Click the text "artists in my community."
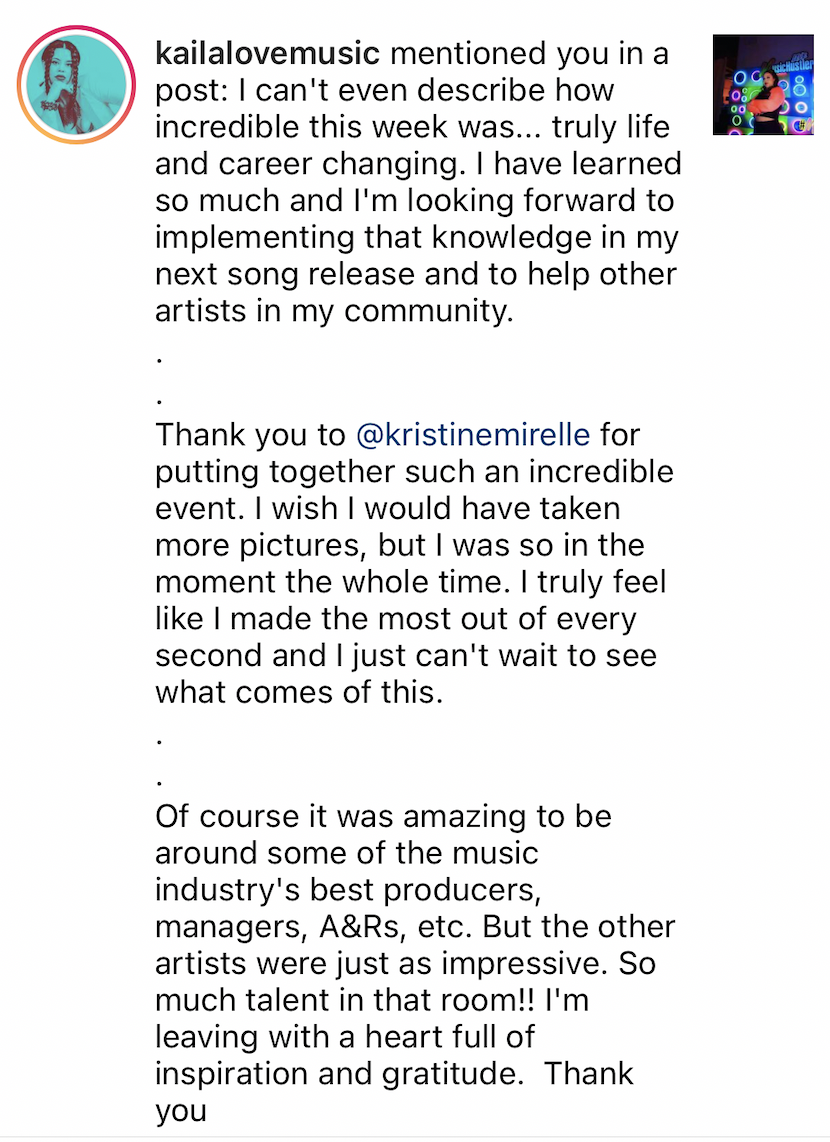Screen dimensions: 830x1142 334,311
